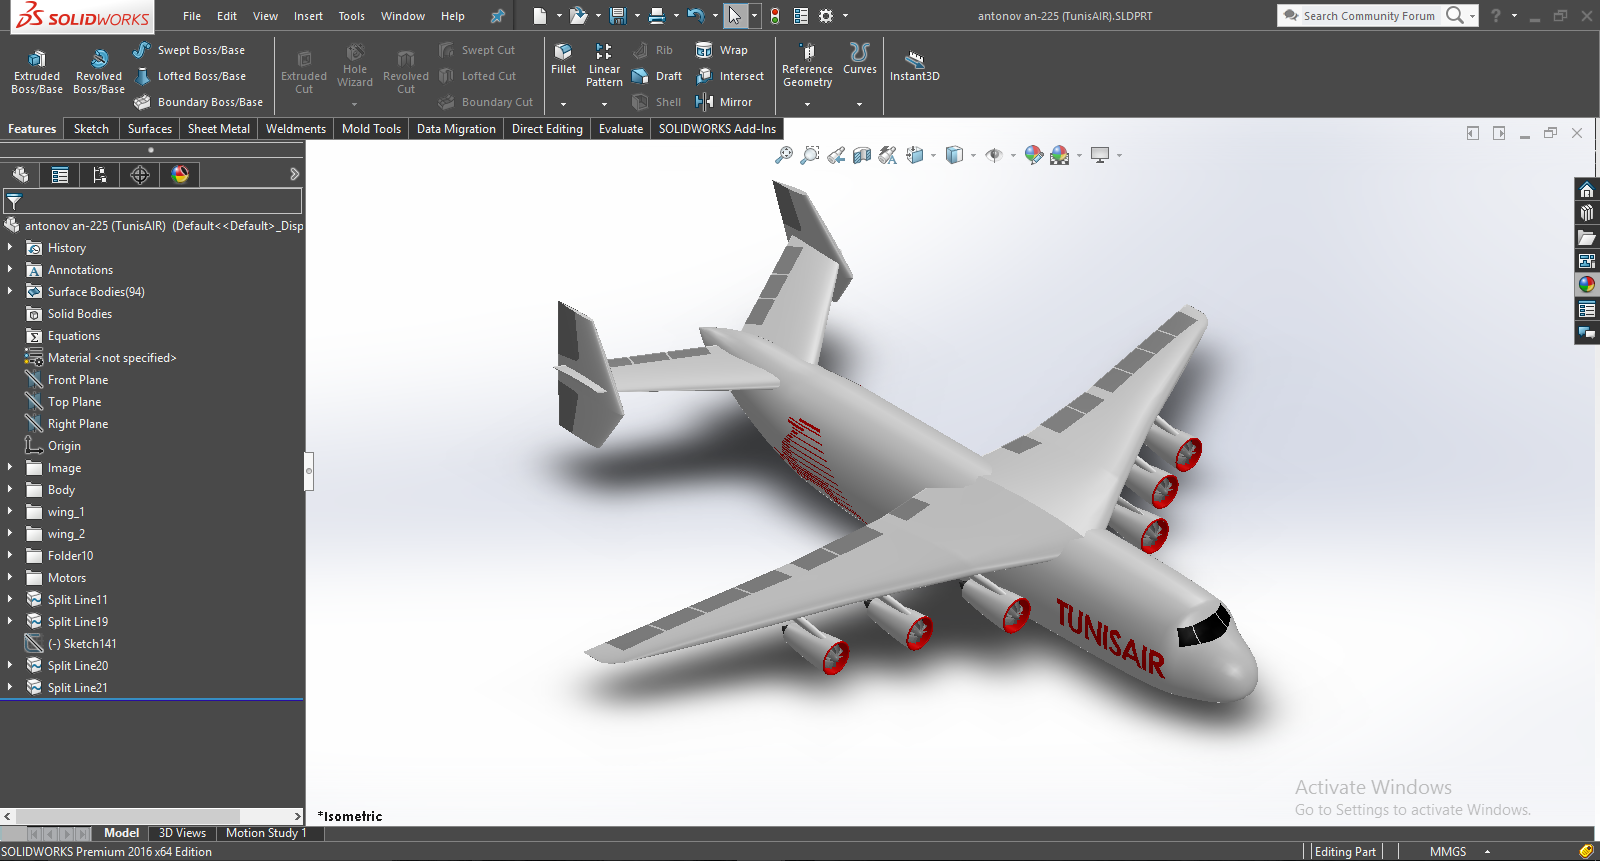
Task: Expand Surface Bodies(94) folder
Action: (10, 291)
